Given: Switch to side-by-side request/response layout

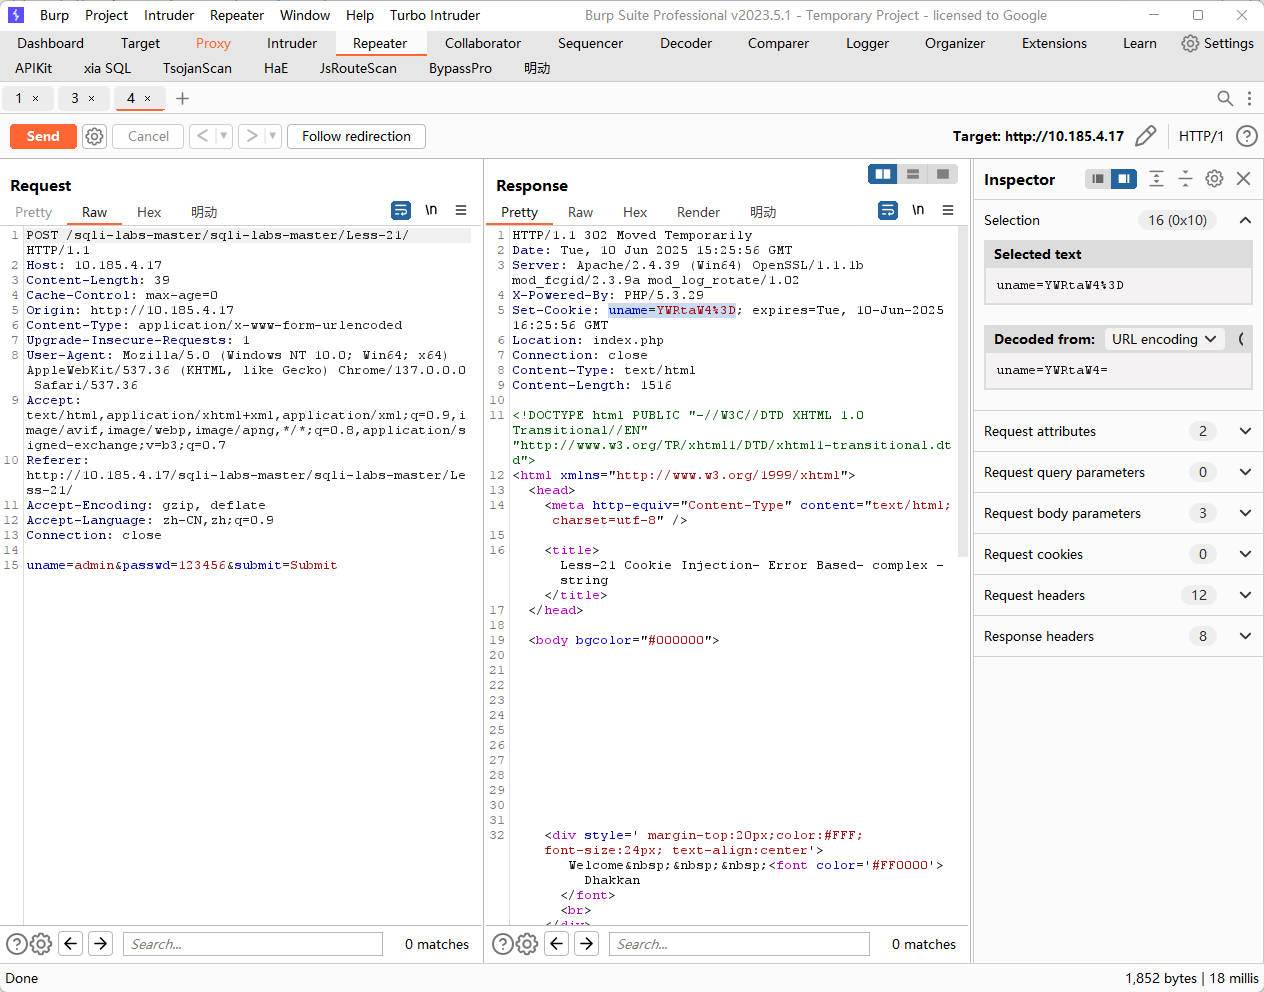Looking at the screenshot, I should coord(883,174).
